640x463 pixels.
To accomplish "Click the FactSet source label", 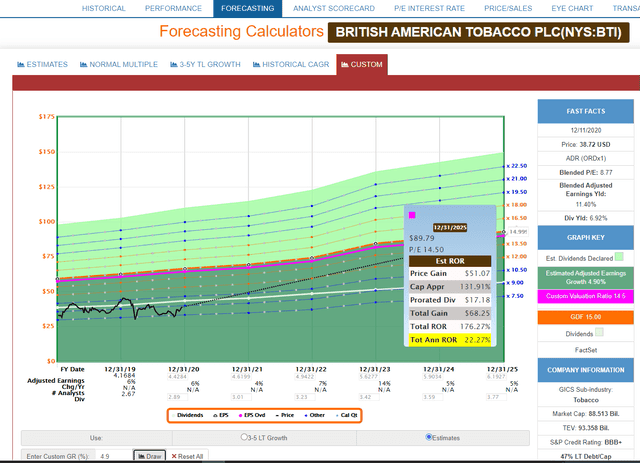I will coord(585,350).
